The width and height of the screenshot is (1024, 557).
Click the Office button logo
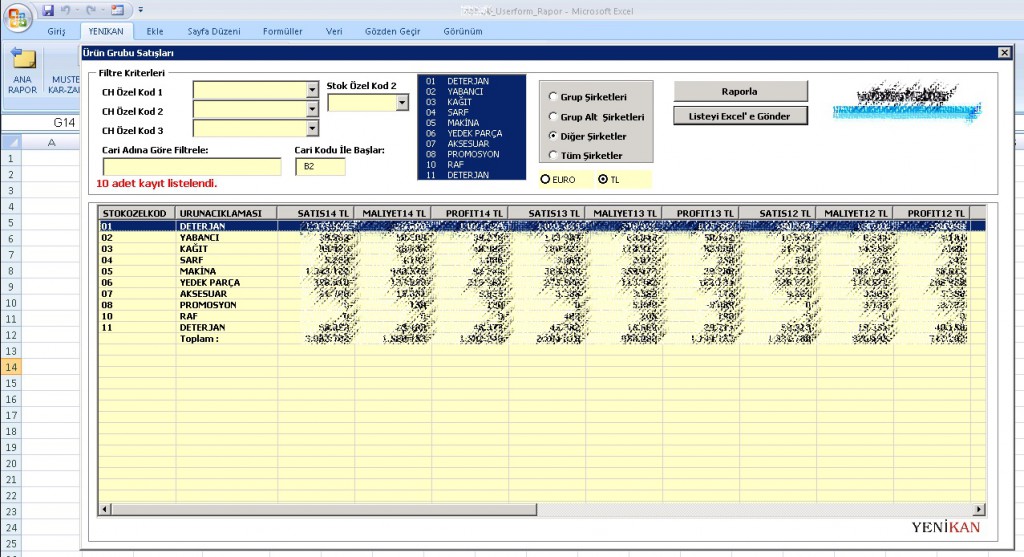[18, 17]
